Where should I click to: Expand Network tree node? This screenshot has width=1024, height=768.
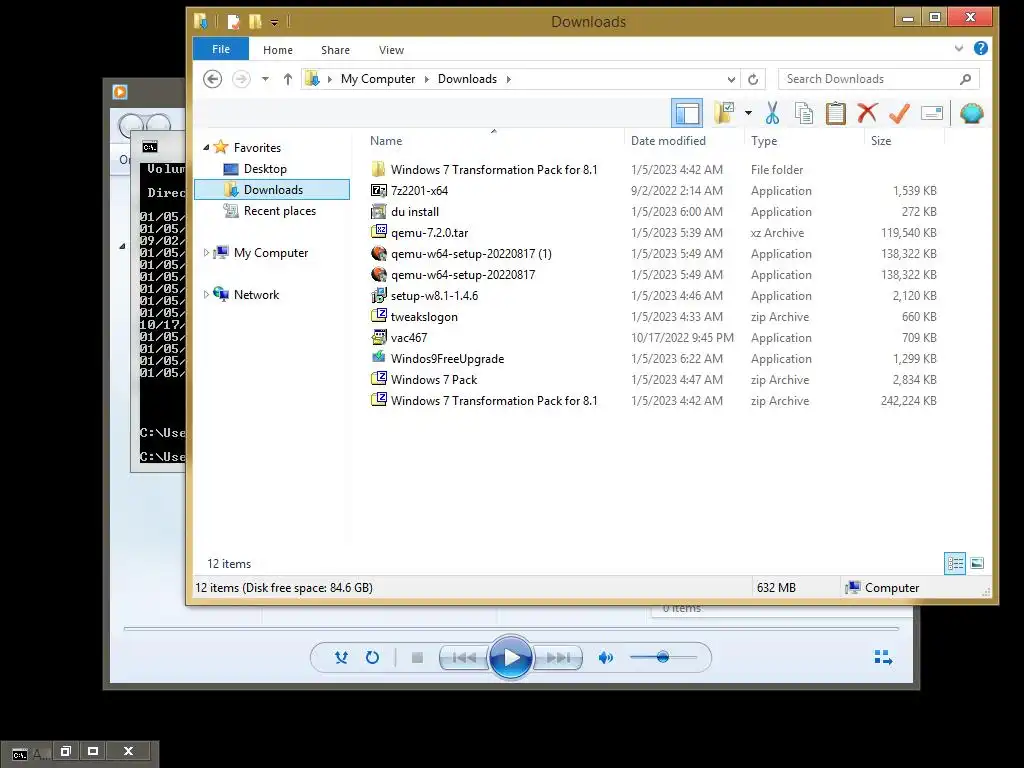point(206,295)
